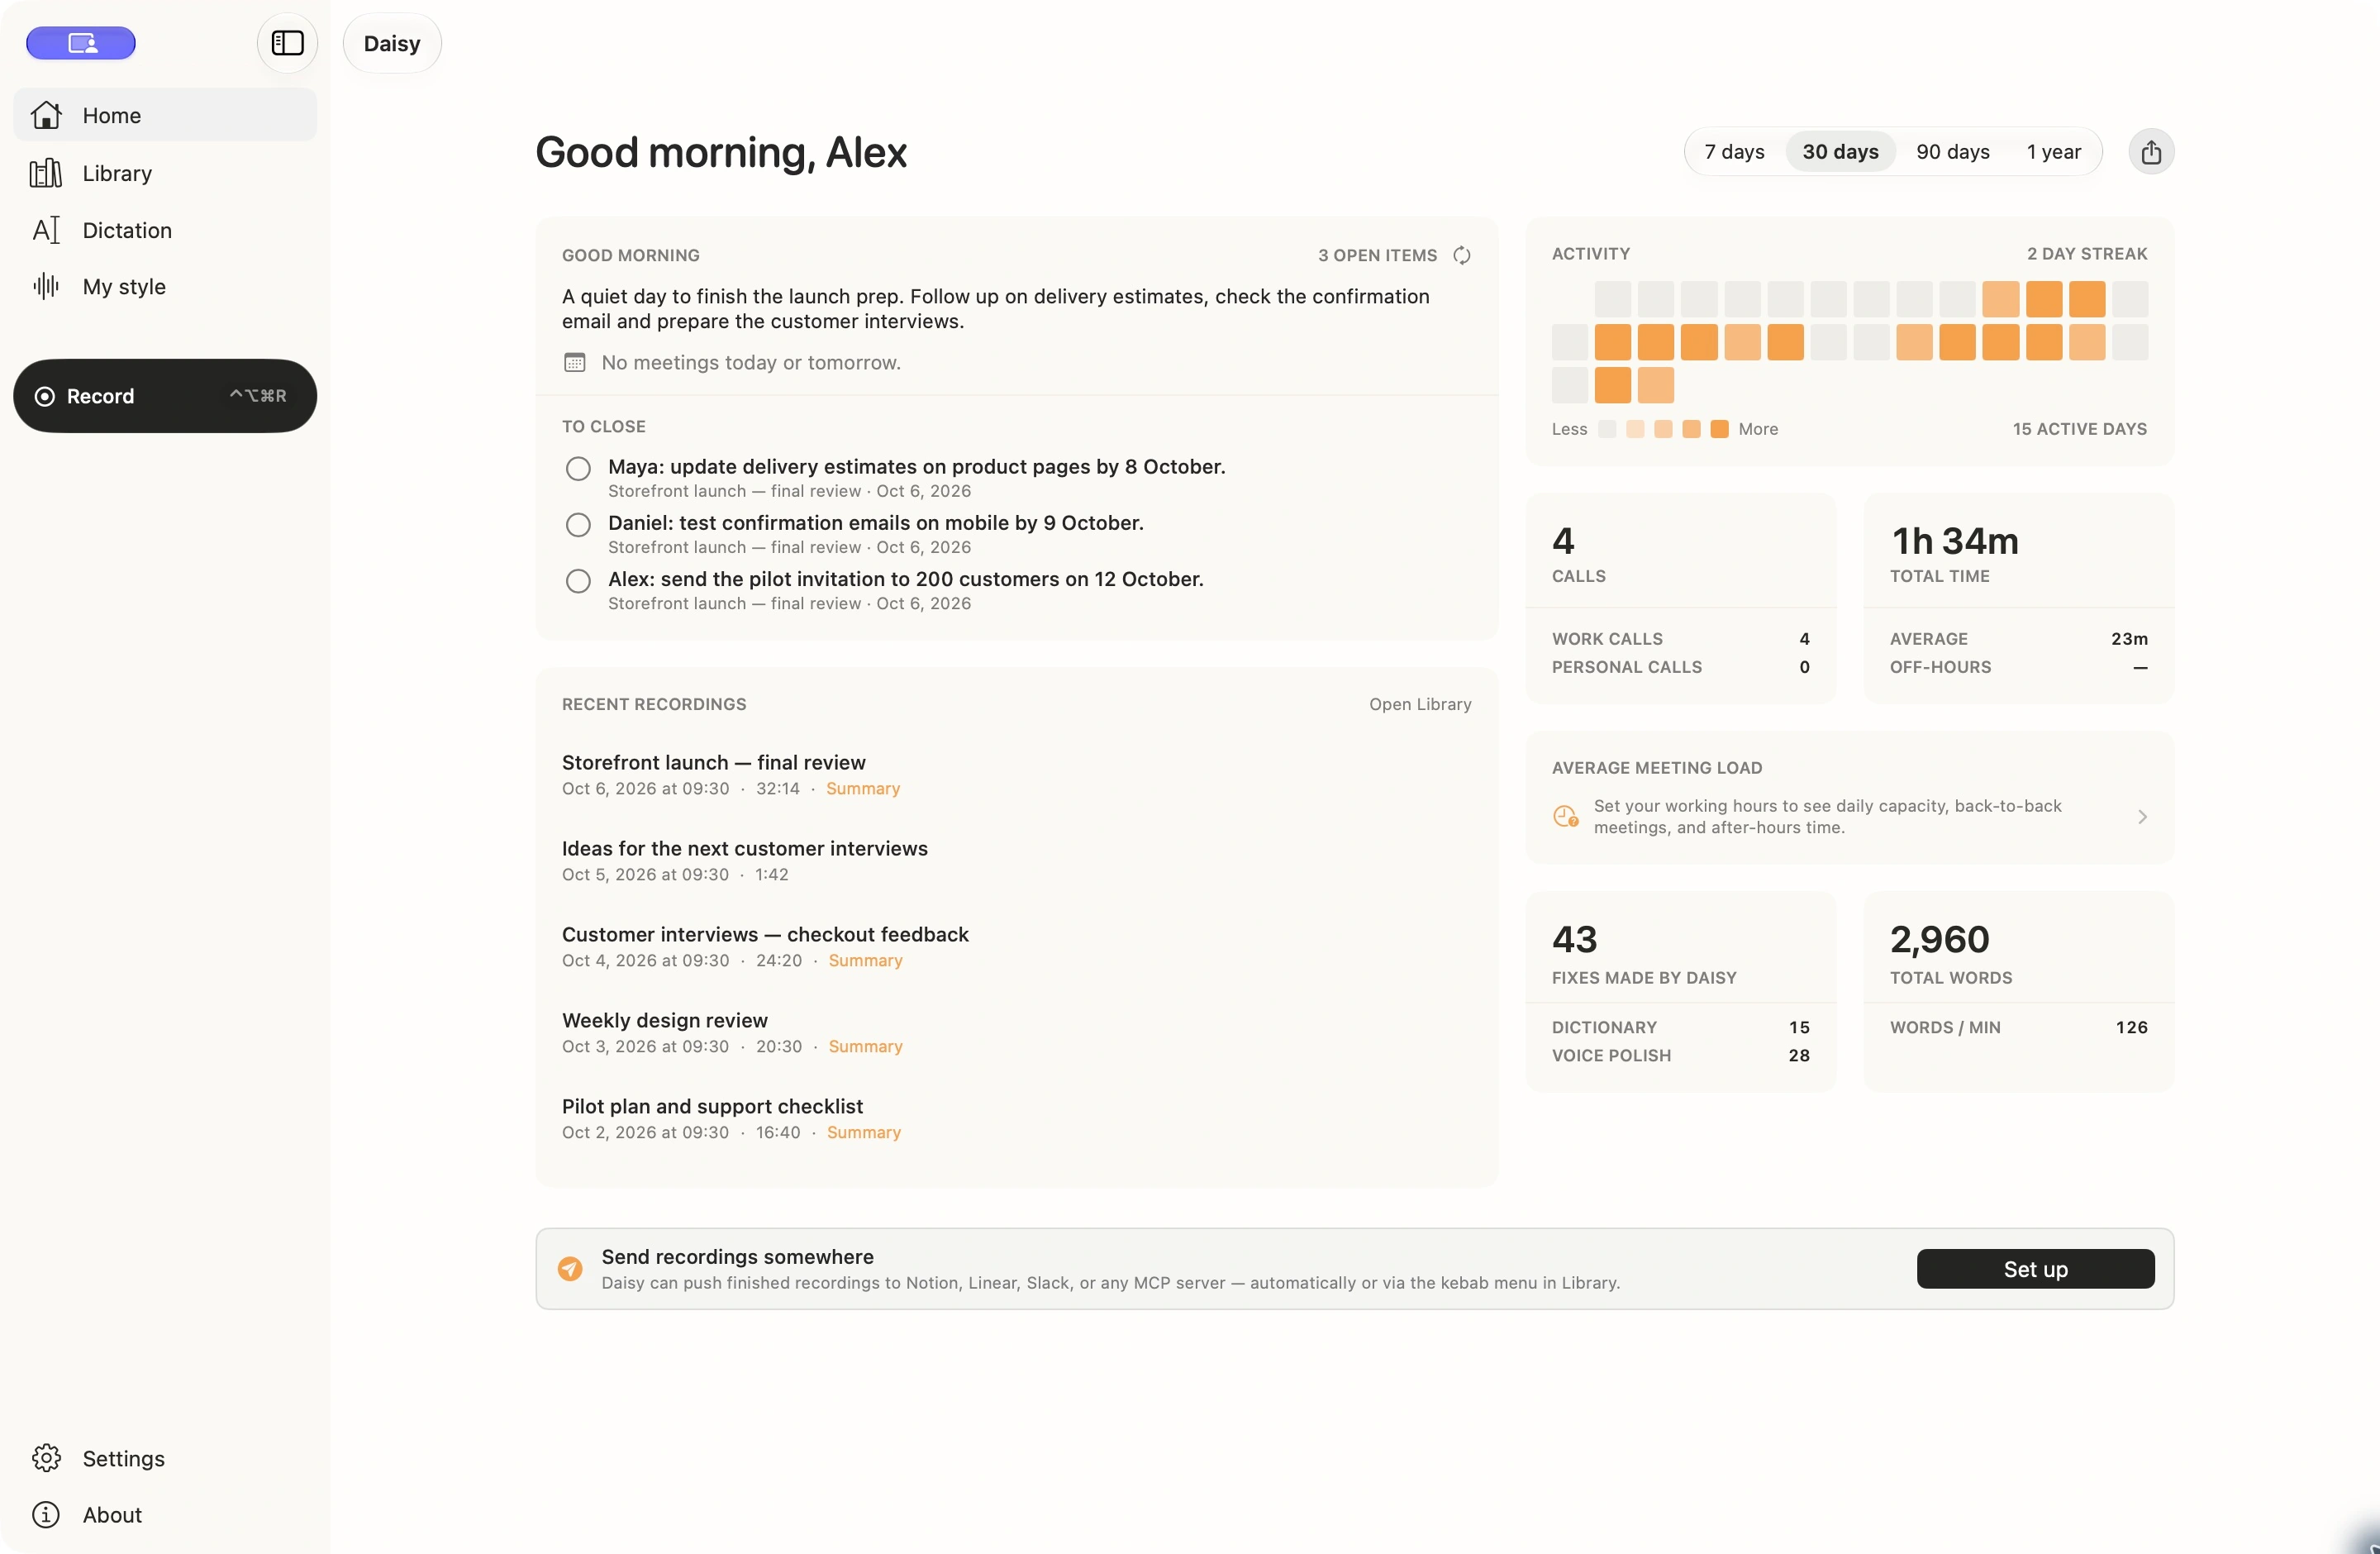The width and height of the screenshot is (2380, 1554).
Task: Click the Settings label in sidebar
Action: point(123,1458)
